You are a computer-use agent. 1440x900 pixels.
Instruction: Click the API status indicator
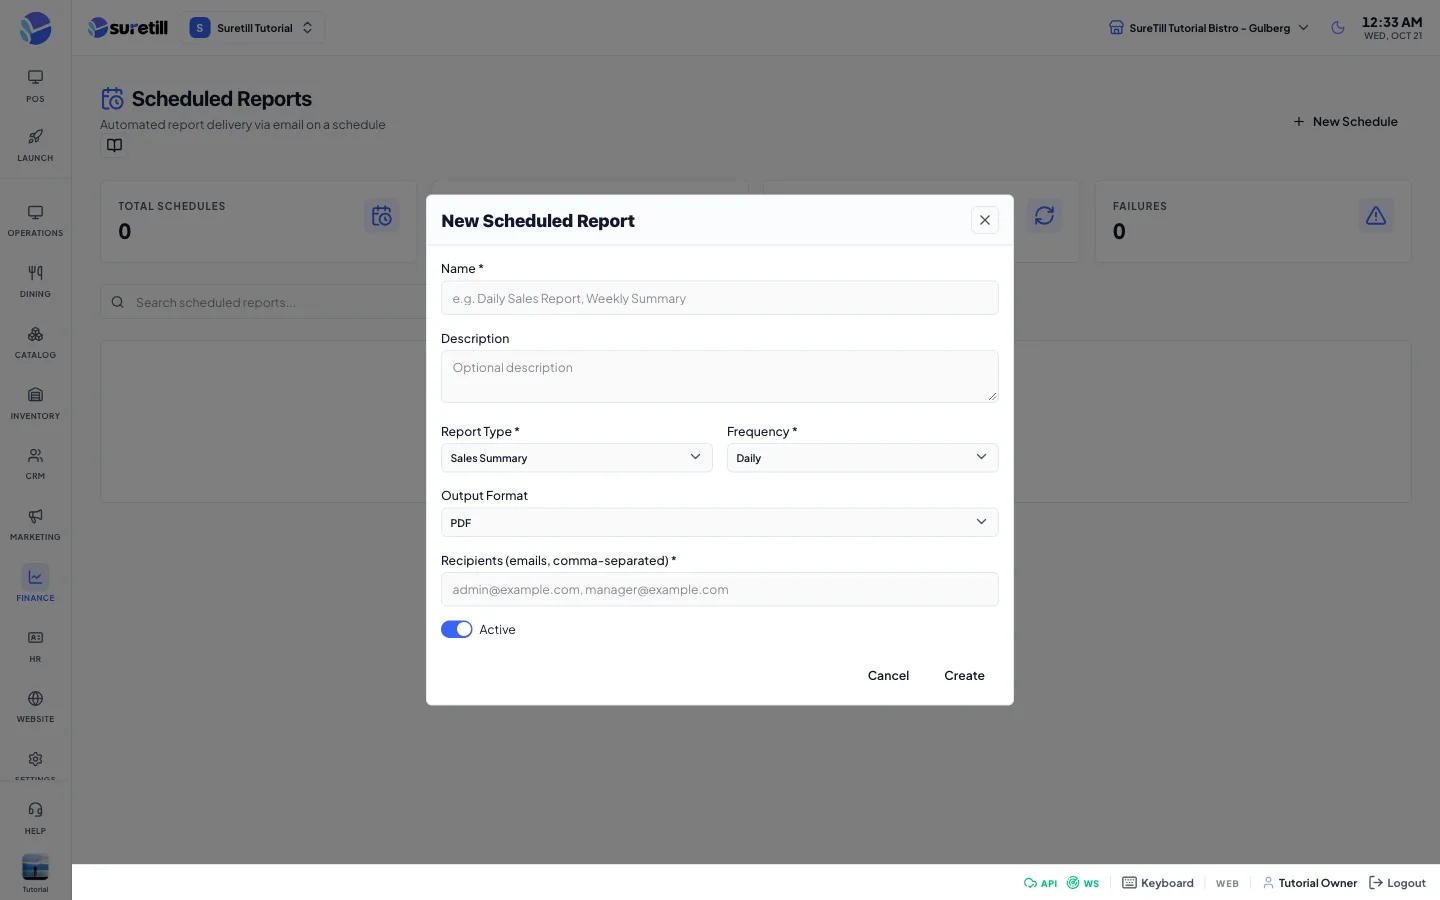point(1040,883)
